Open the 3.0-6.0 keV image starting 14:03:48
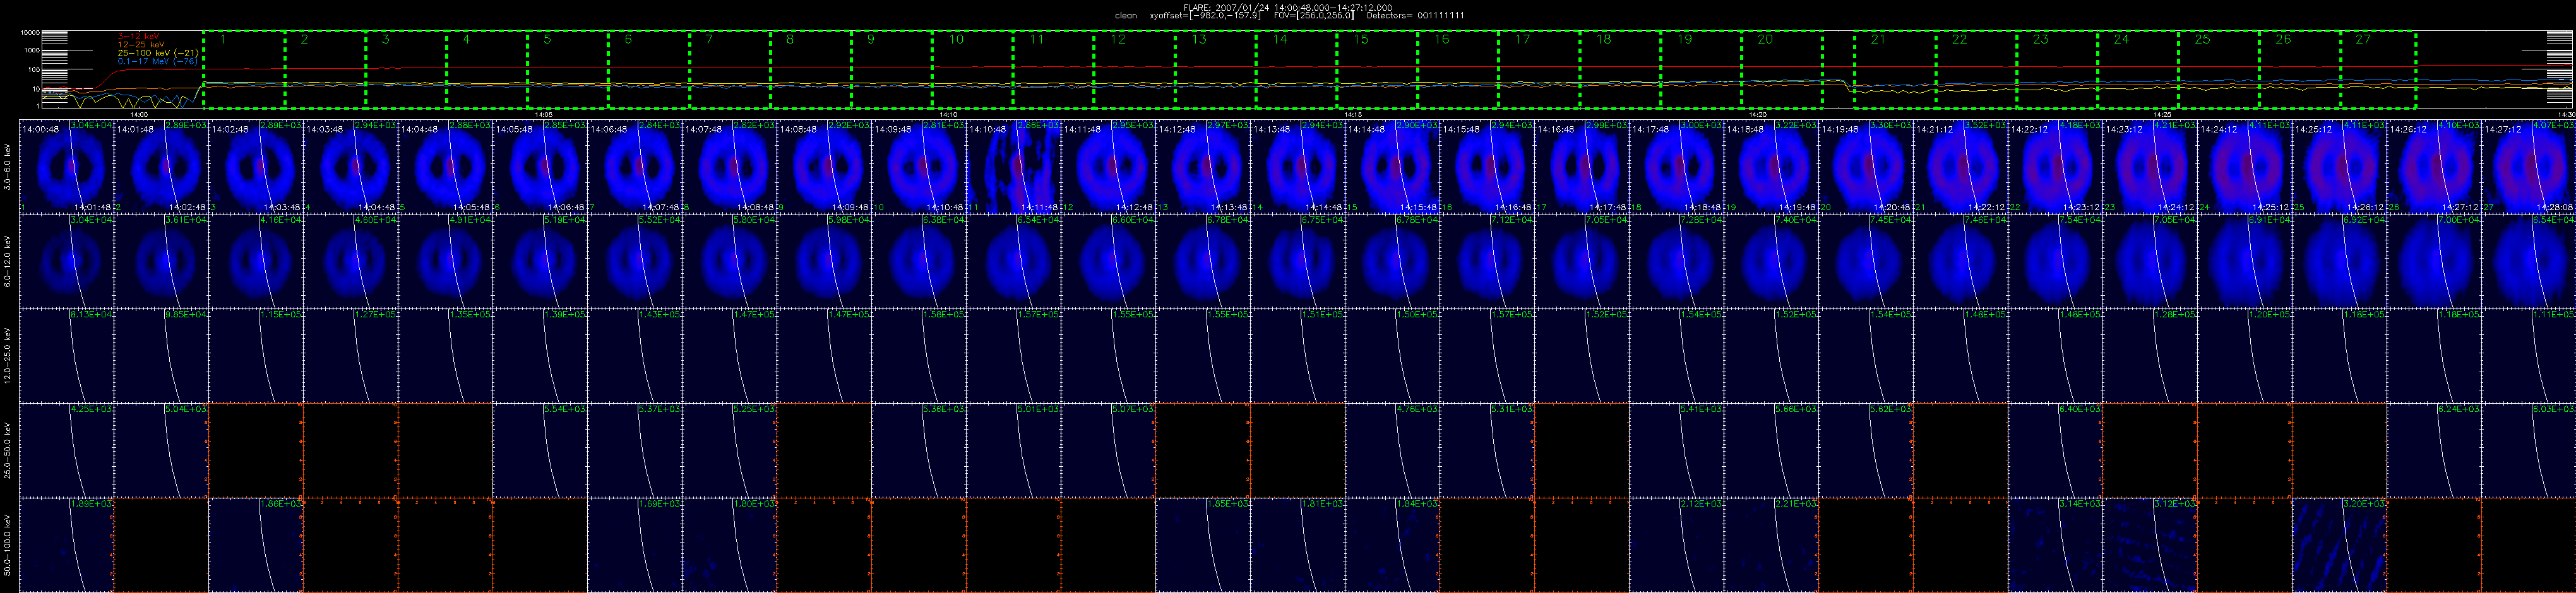Screen dimensions: 2576x593 [350, 167]
